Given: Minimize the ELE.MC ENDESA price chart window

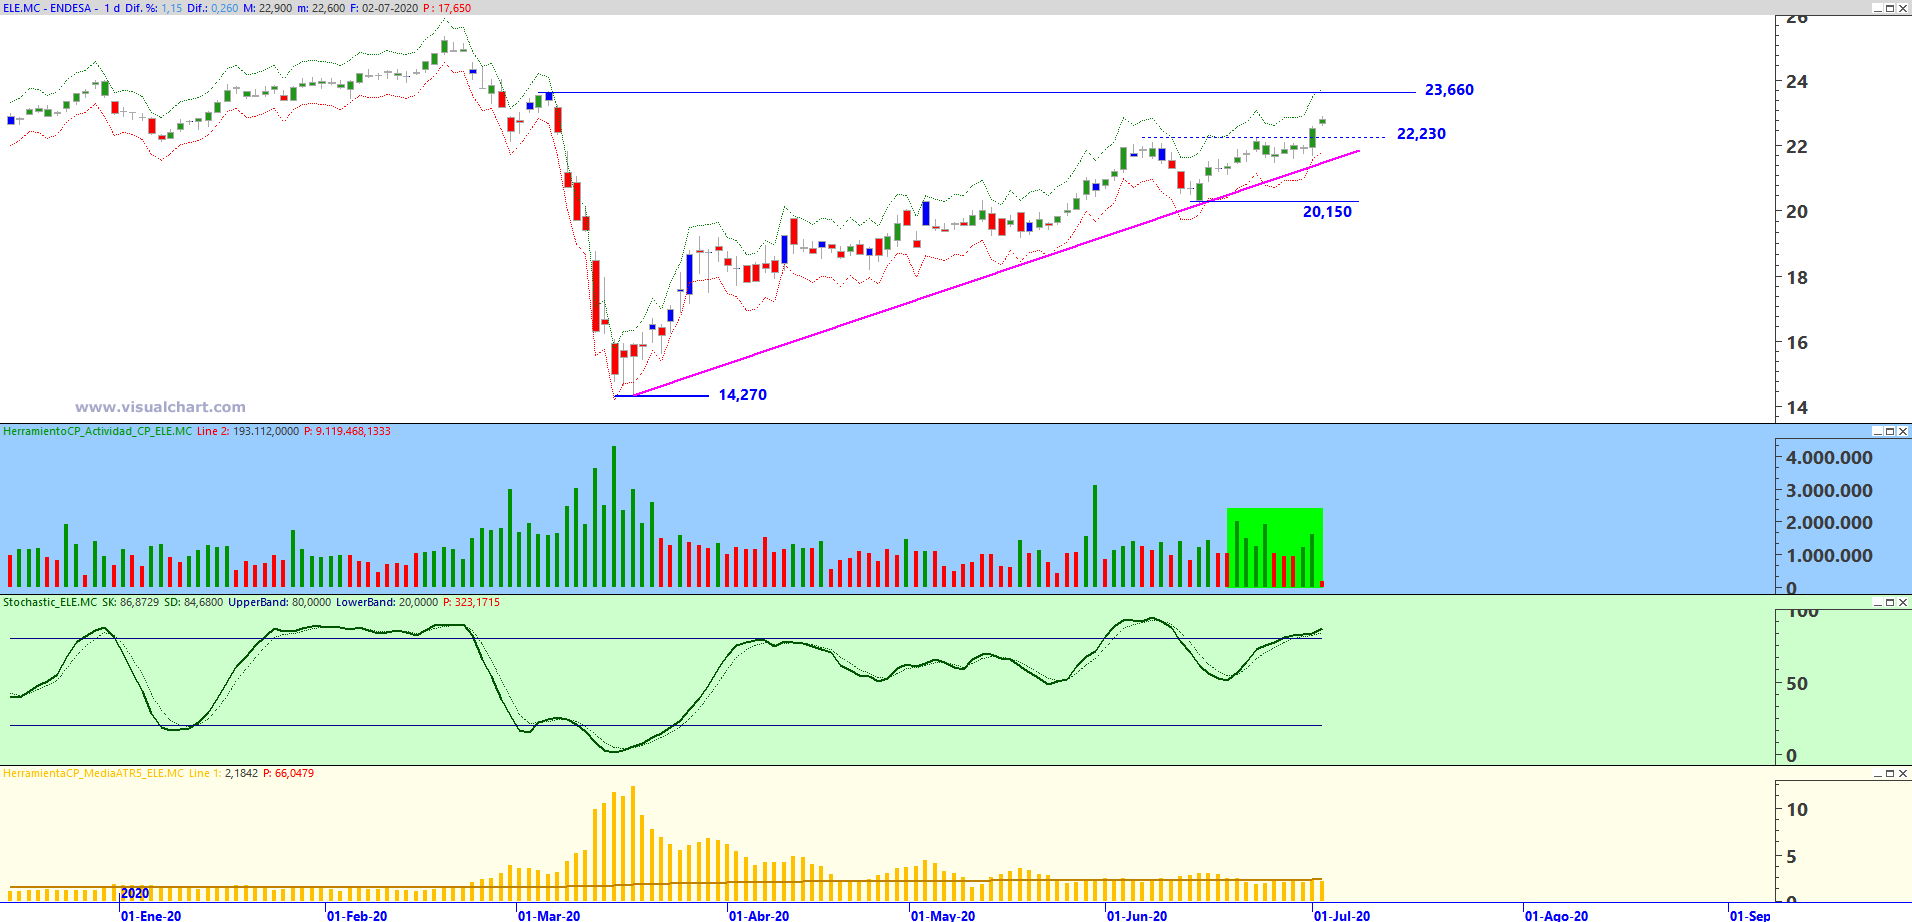Looking at the screenshot, I should pos(1877,8).
